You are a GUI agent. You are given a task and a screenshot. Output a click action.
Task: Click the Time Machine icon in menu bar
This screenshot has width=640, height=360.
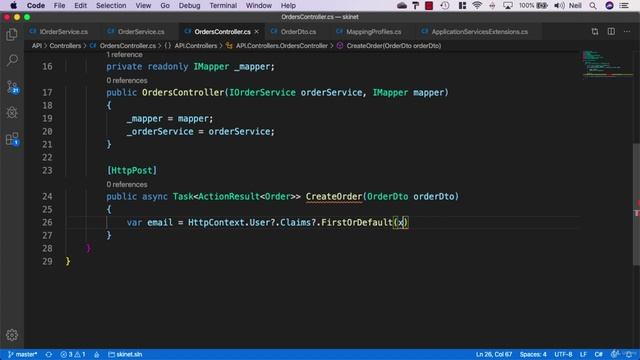[445, 6]
